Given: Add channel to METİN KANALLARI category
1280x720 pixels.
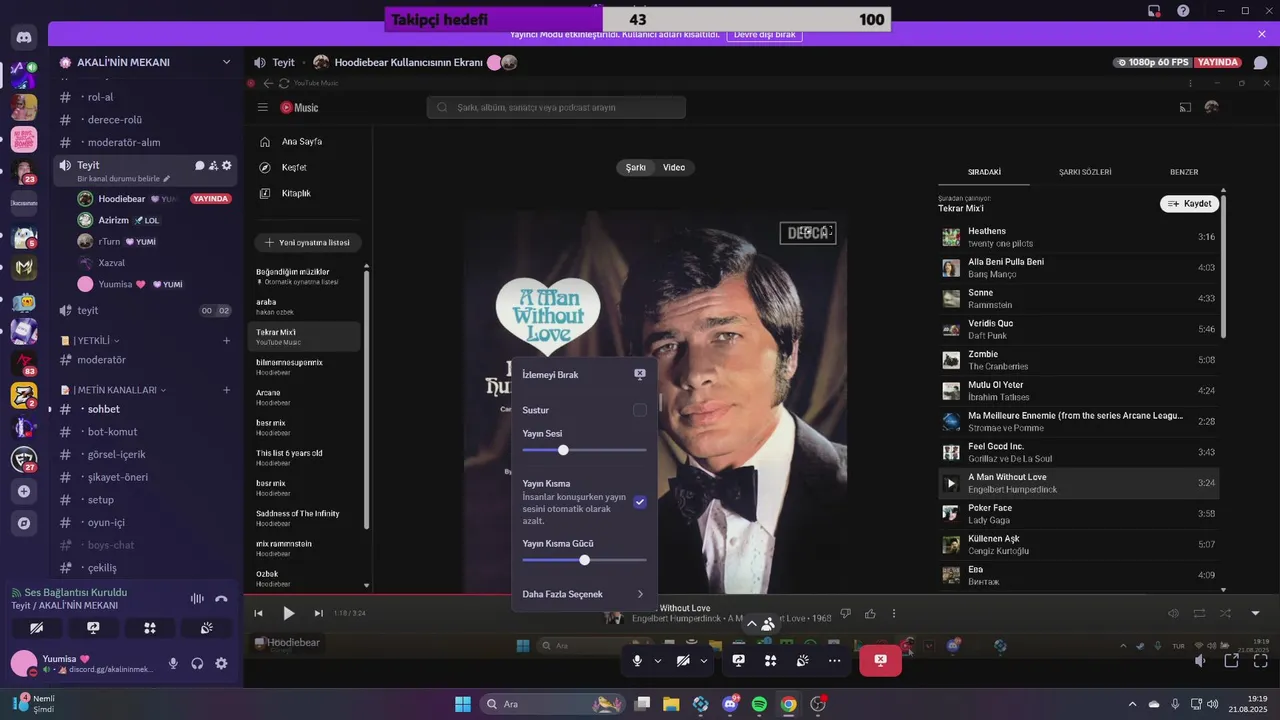Looking at the screenshot, I should click(x=227, y=390).
